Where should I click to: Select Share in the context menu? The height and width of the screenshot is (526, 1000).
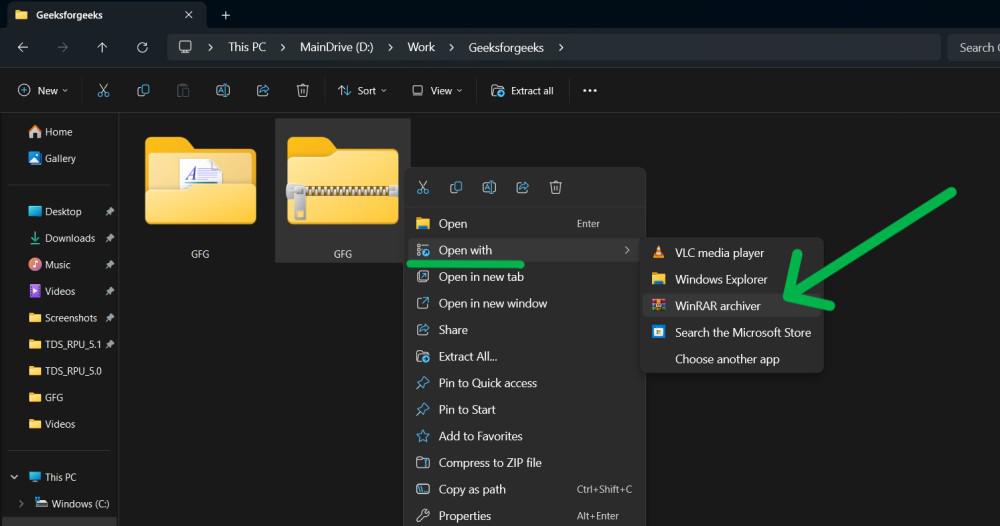point(524,330)
